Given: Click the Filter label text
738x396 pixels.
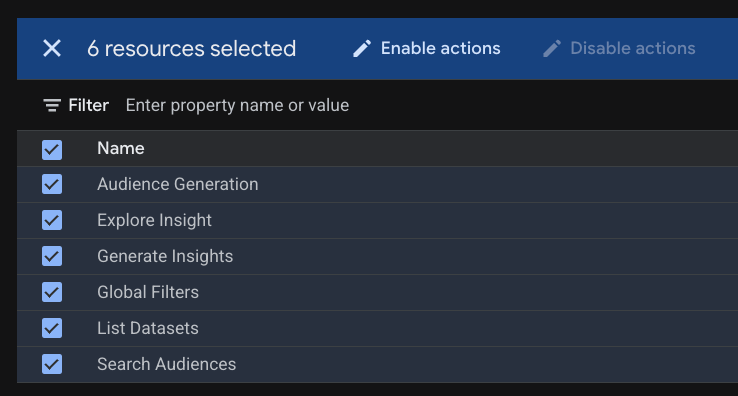Looking at the screenshot, I should pos(88,105).
